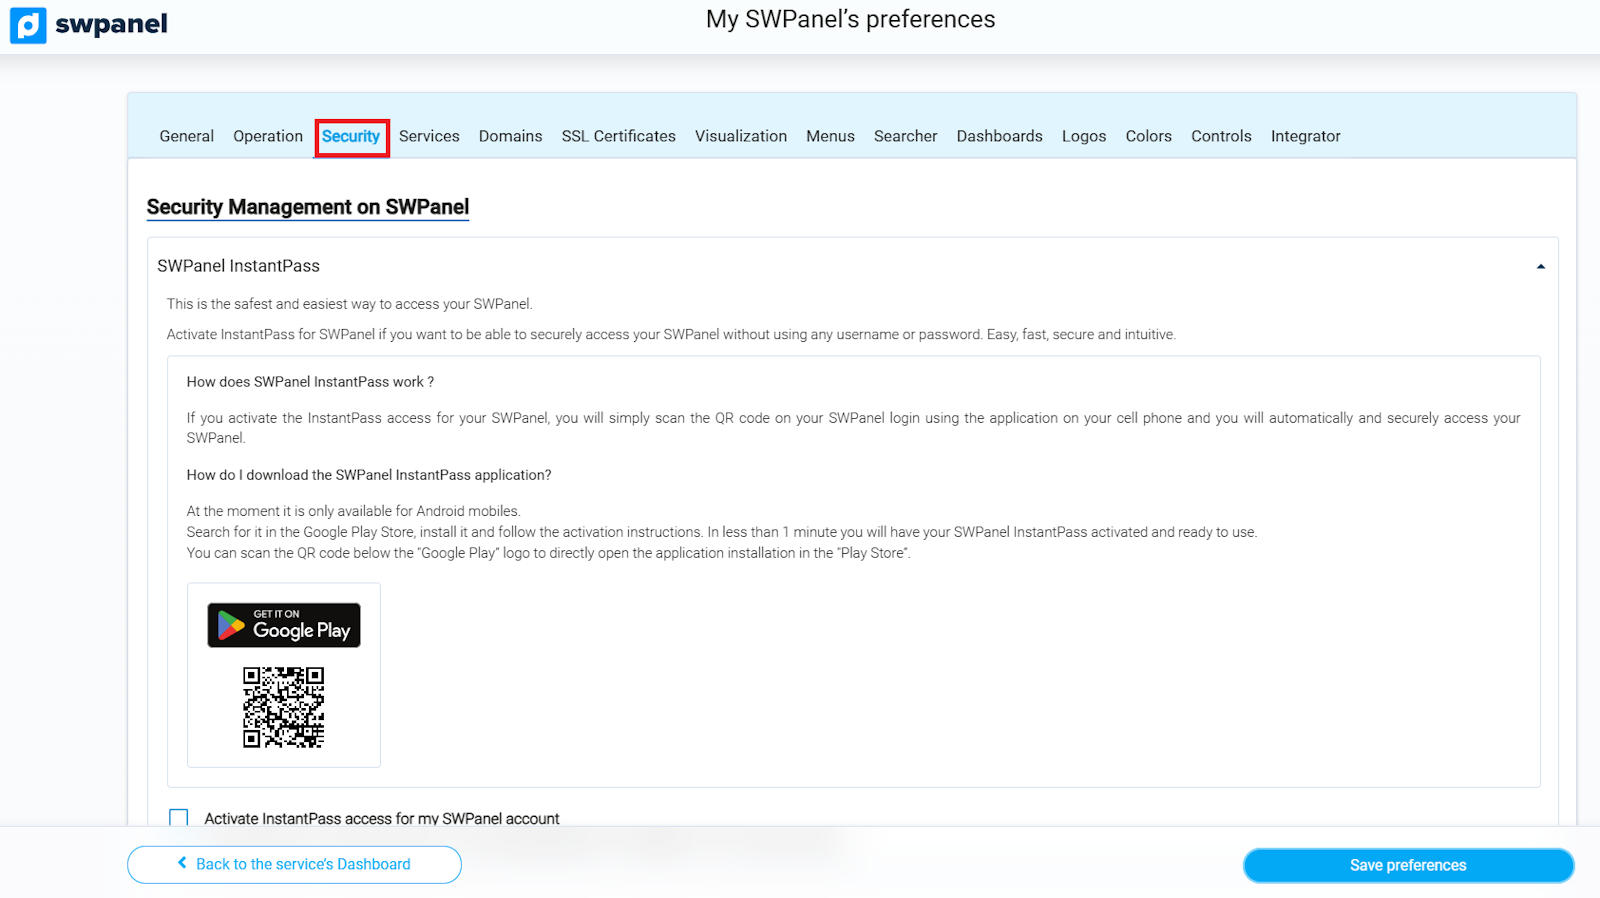The height and width of the screenshot is (898, 1600).
Task: Click the InstantPass QR code image
Action: coord(283,707)
